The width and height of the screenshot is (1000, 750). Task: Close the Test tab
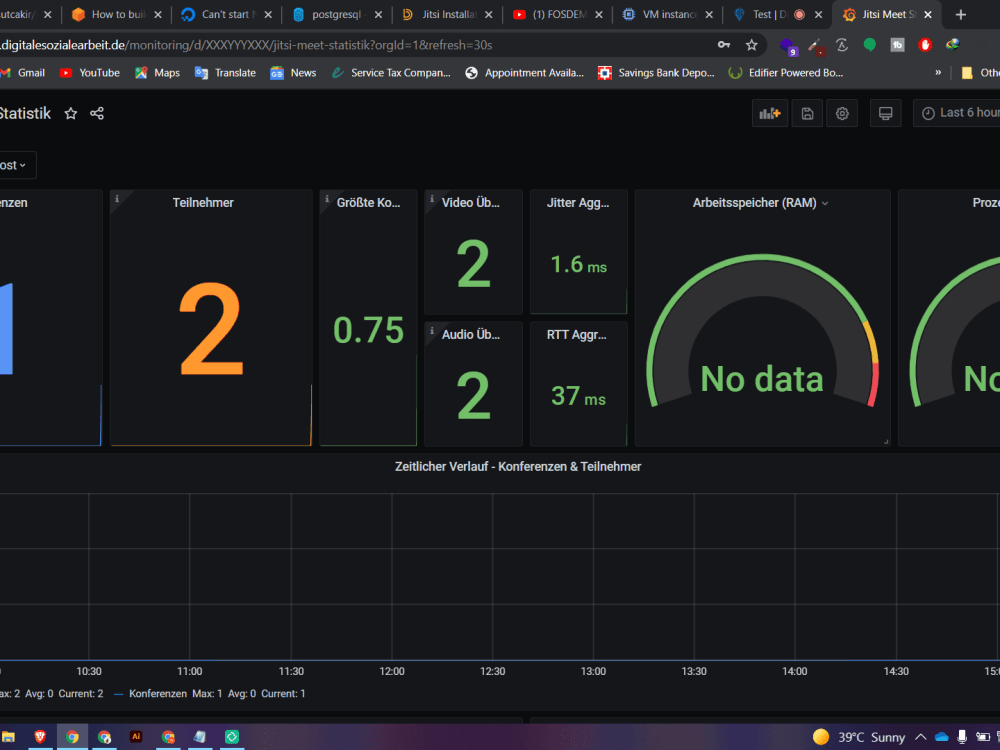pos(818,14)
